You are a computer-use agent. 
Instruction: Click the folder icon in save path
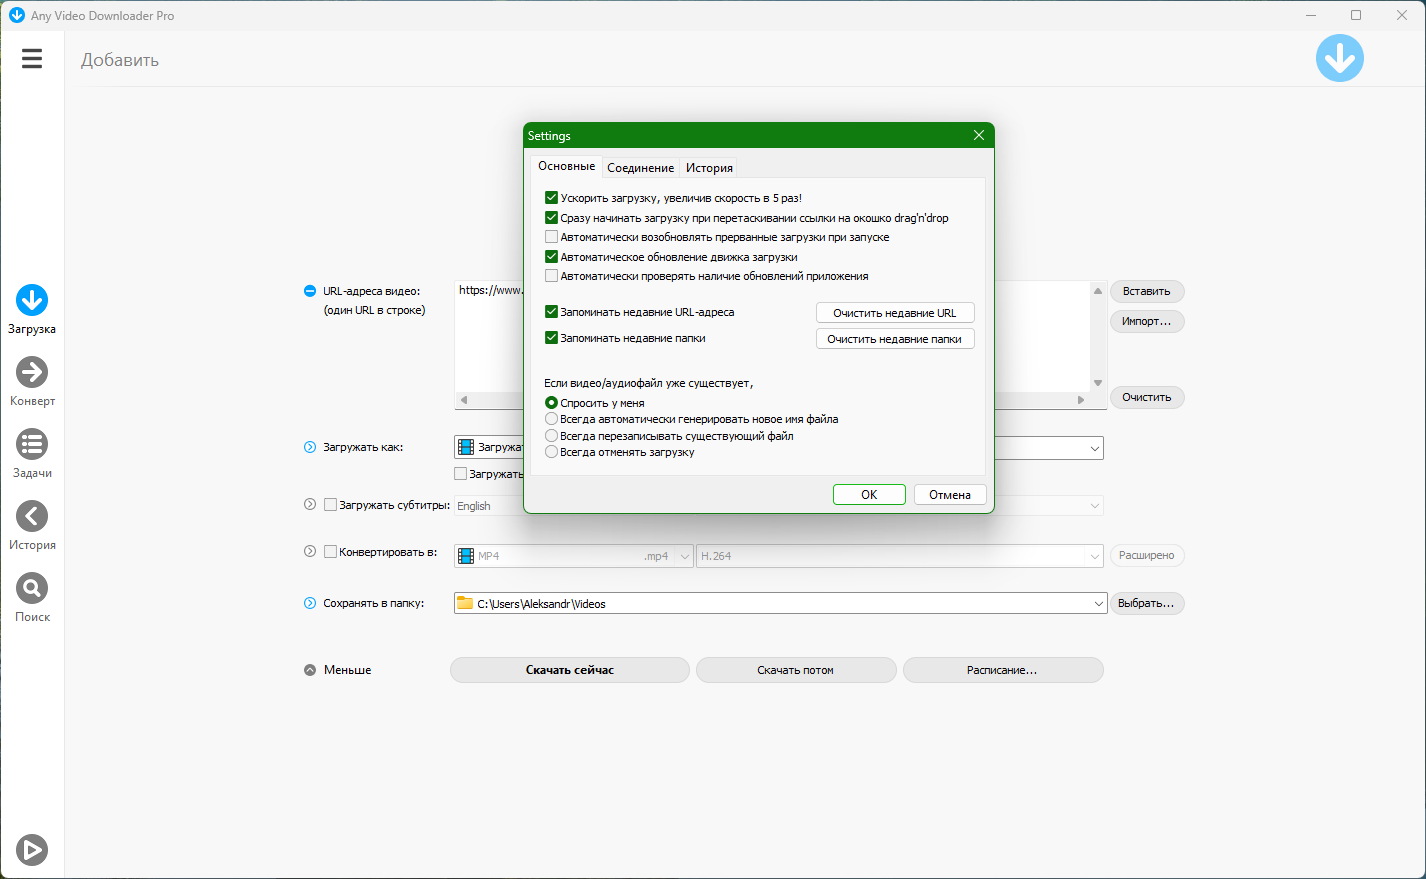coord(465,603)
